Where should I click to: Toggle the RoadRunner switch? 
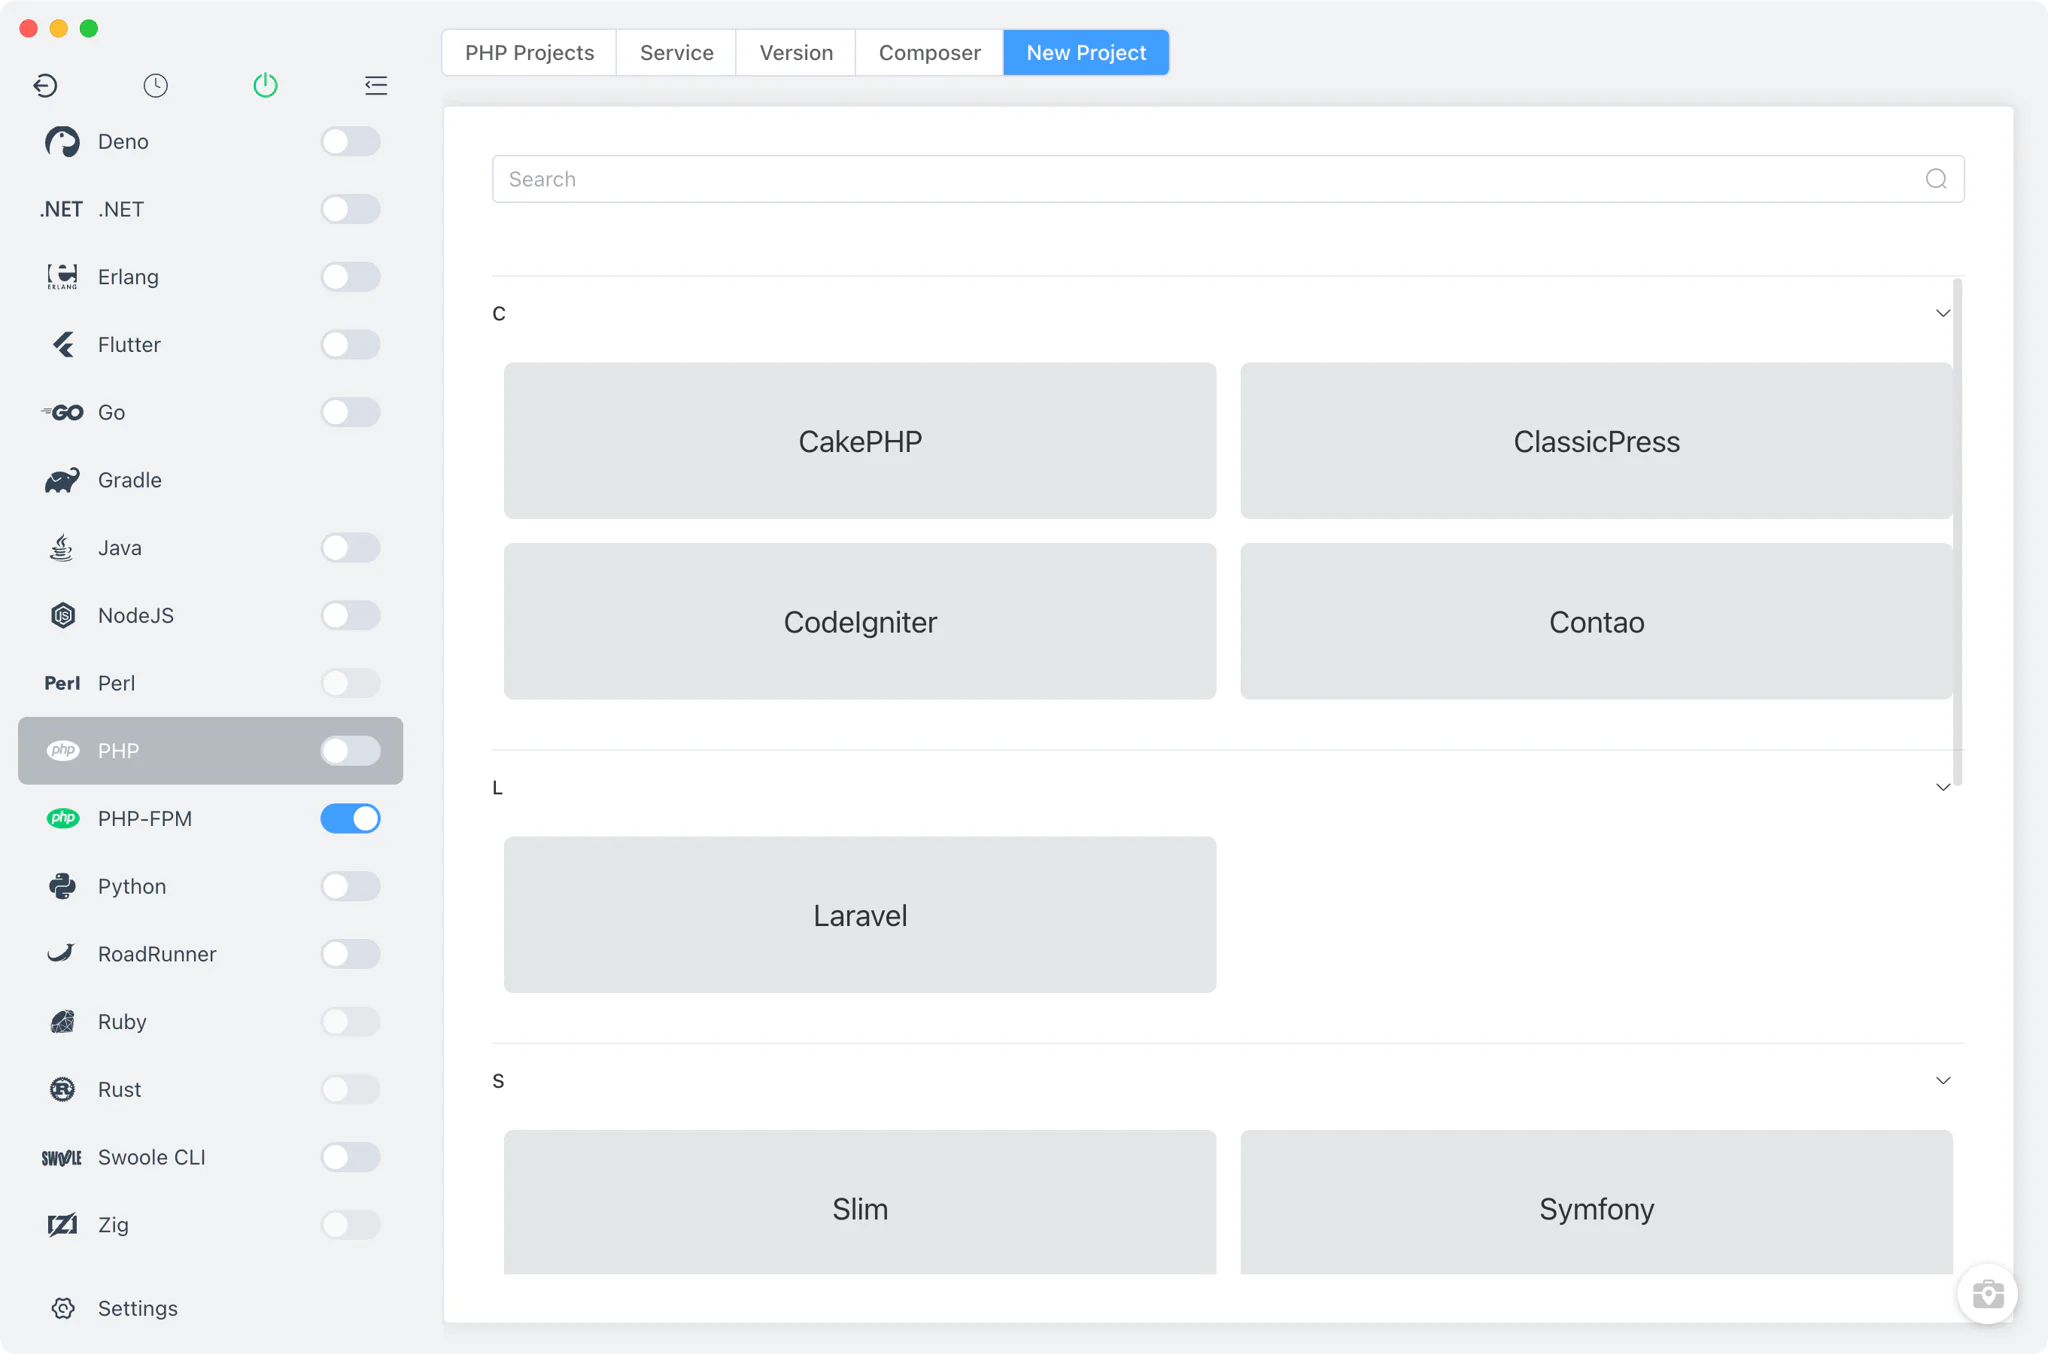(350, 954)
